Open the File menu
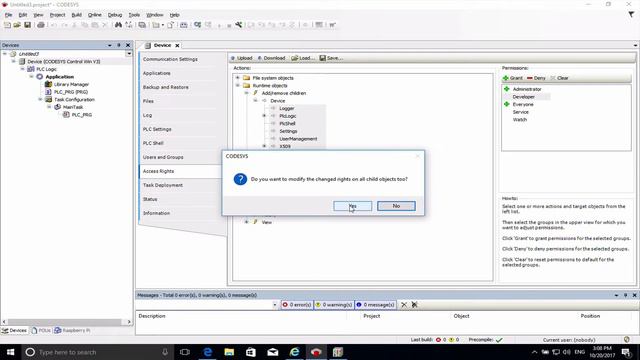 pyautogui.click(x=8, y=15)
